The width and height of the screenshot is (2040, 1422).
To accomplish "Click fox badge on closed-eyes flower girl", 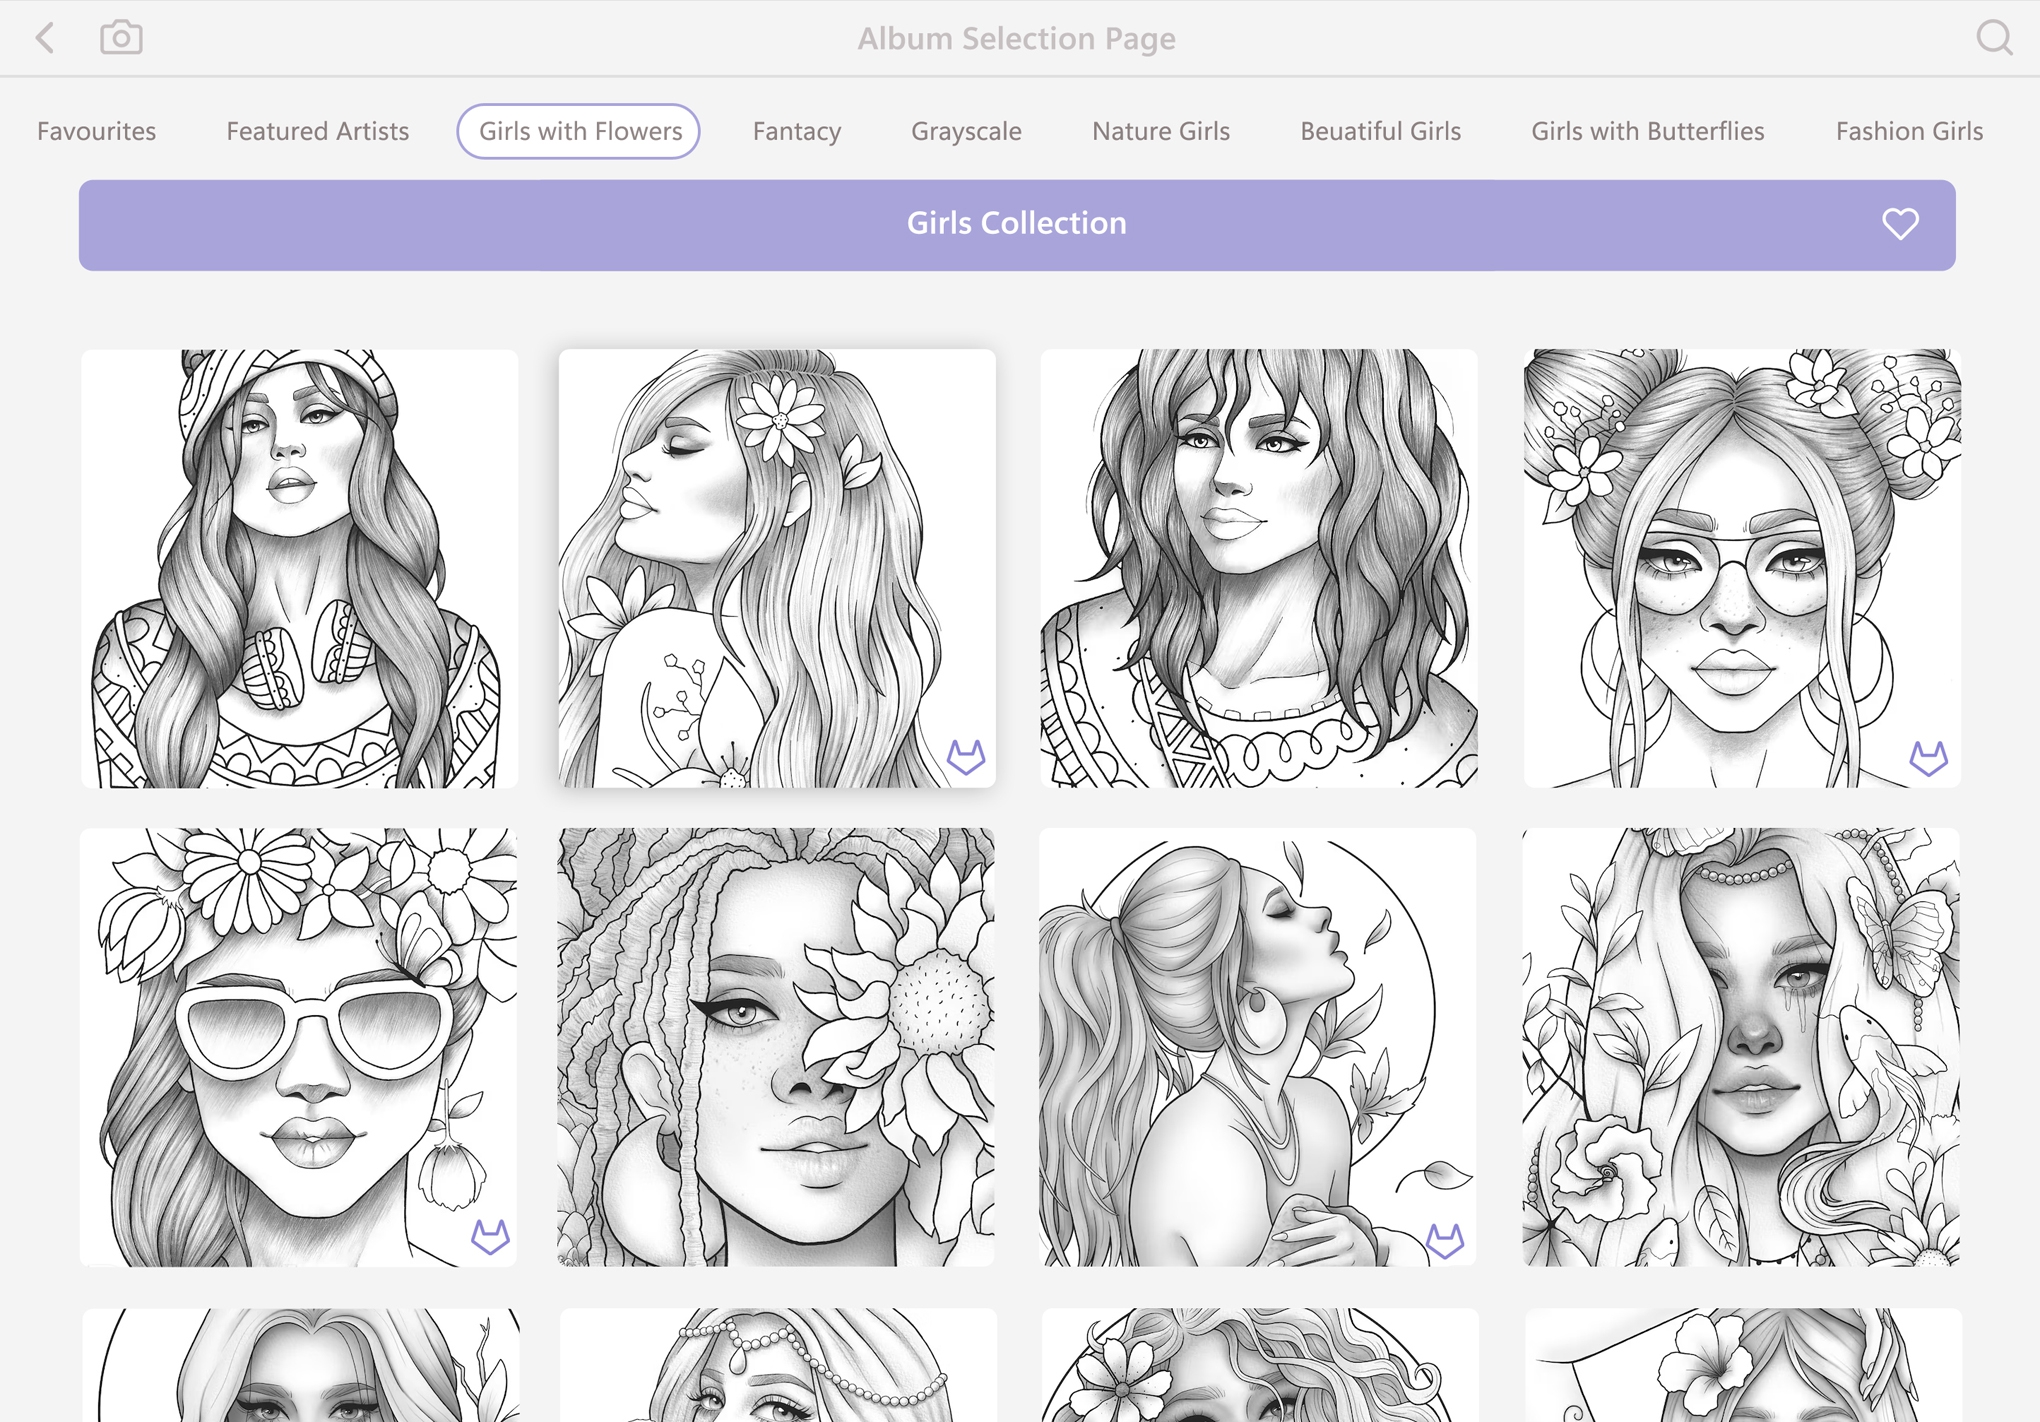I will (x=965, y=757).
